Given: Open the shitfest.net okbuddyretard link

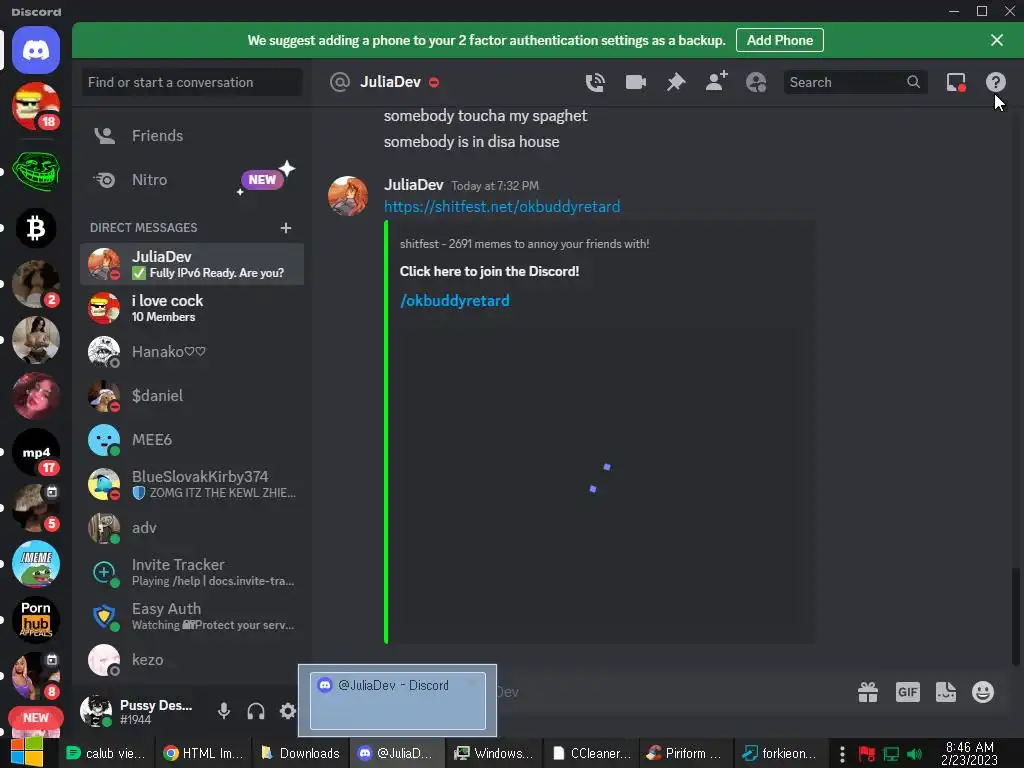Looking at the screenshot, I should point(502,207).
